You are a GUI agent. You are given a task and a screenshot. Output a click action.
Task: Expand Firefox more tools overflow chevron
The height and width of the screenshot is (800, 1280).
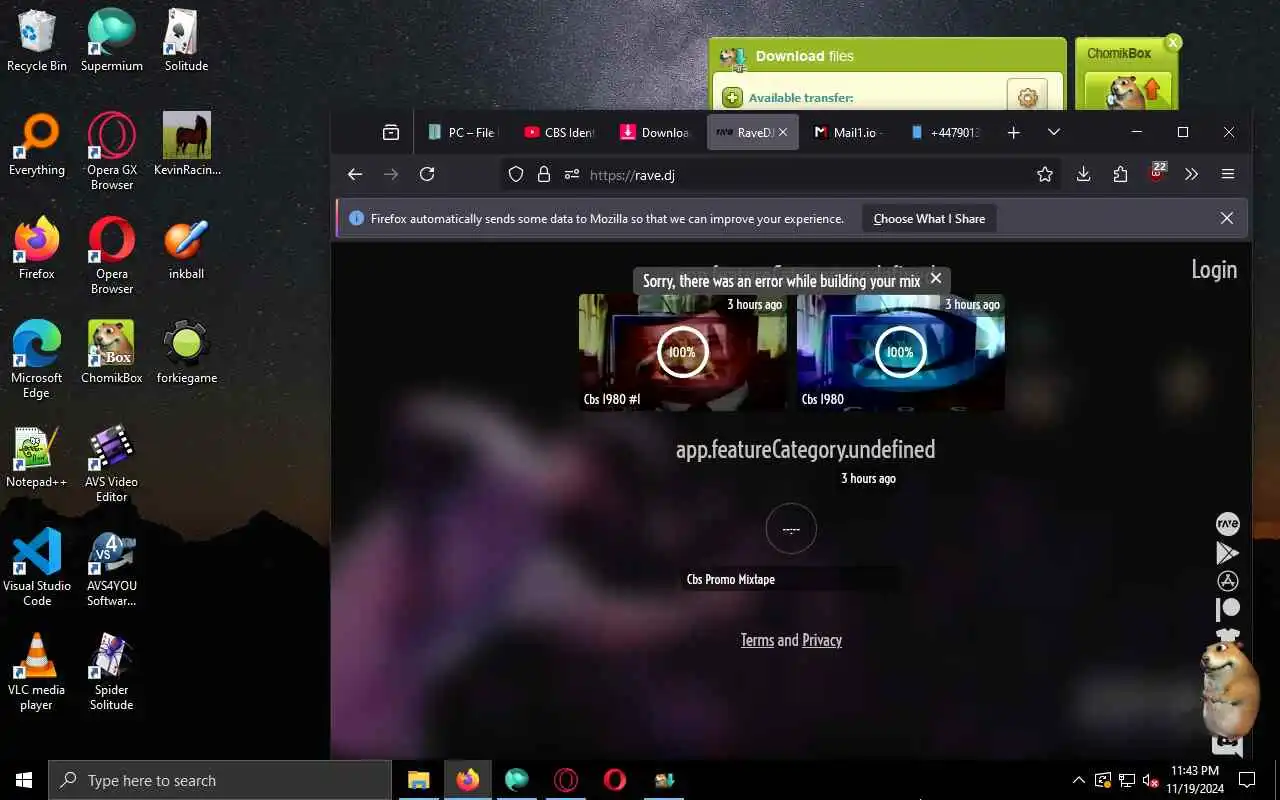[1191, 174]
